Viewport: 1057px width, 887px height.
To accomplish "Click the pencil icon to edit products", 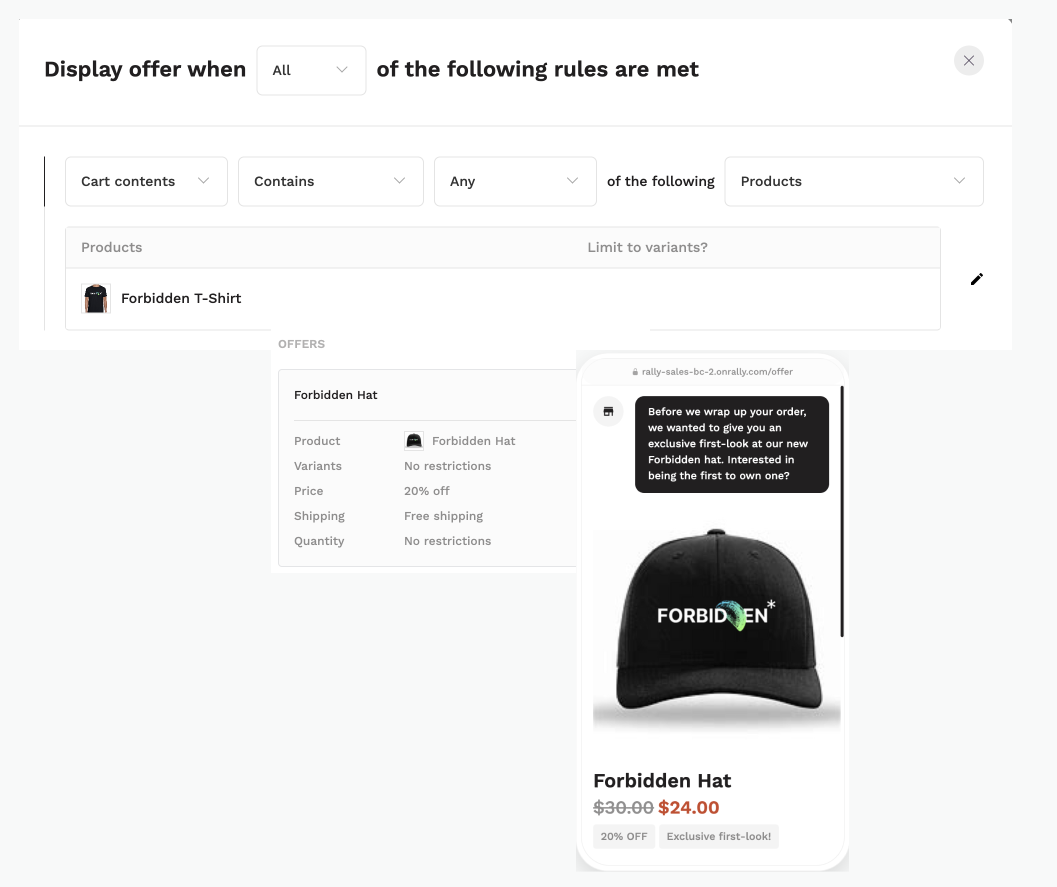I will 977,279.
